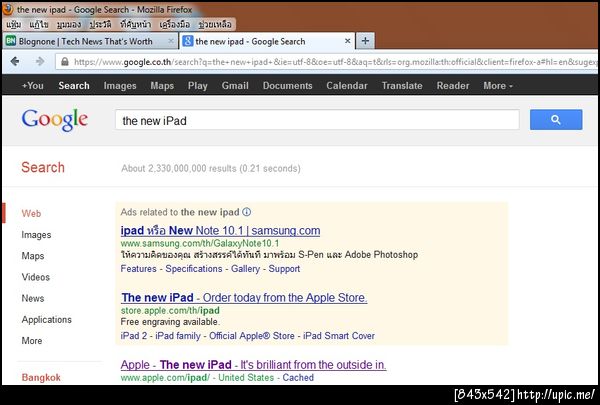Click the padlock site identity icon
Image resolution: width=600 pixels, height=405 pixels.
point(65,62)
